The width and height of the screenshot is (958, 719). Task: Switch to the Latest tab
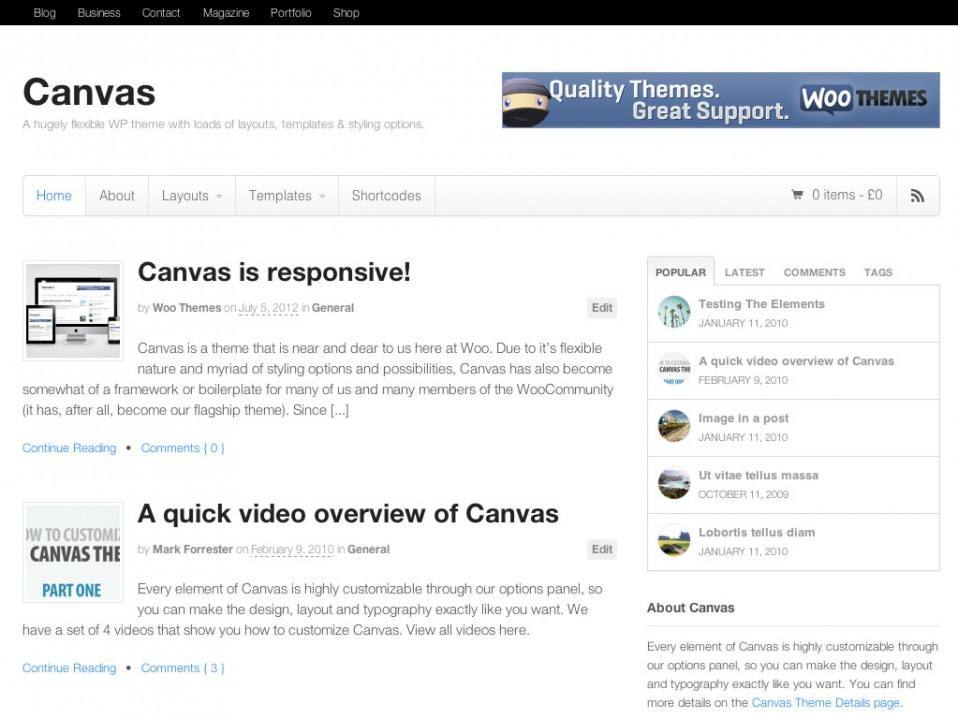coord(744,272)
